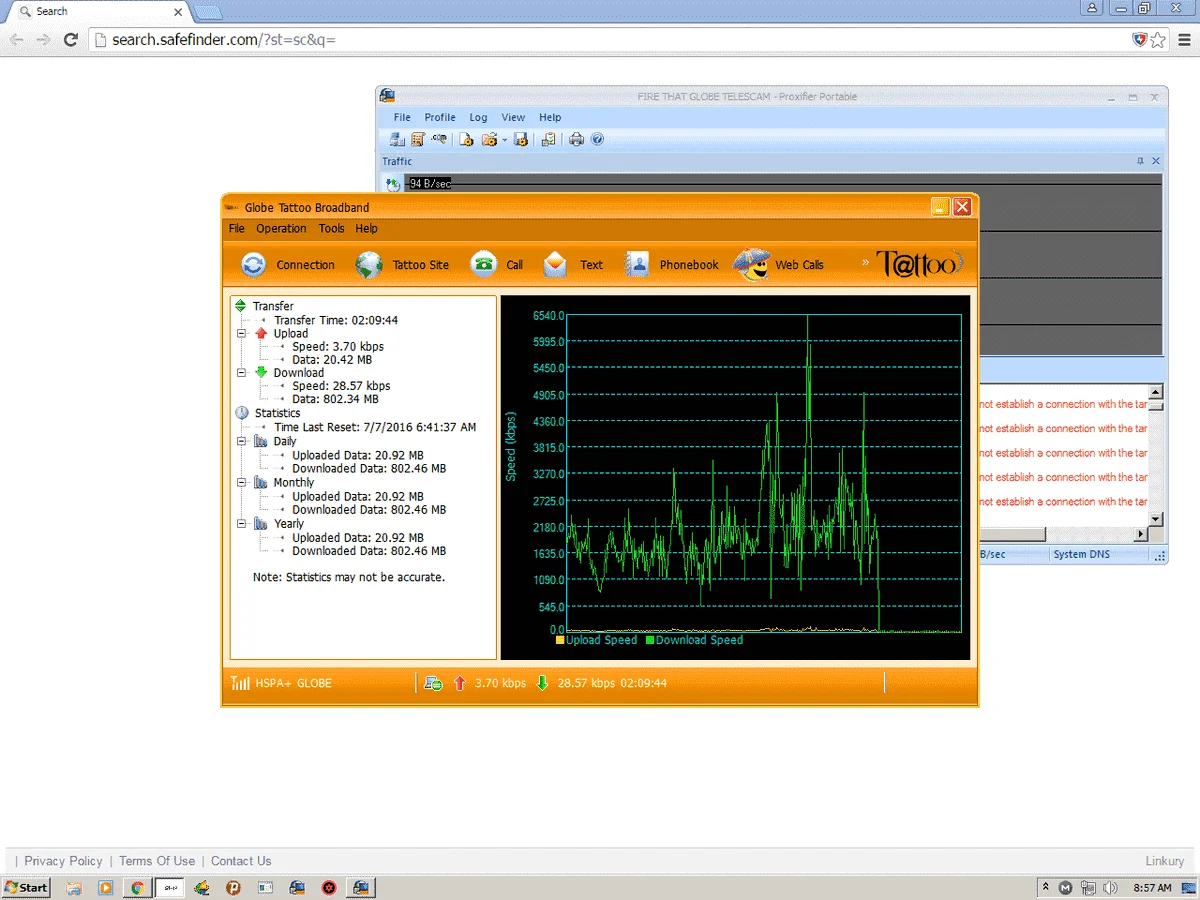The height and width of the screenshot is (900, 1200).
Task: Close the Proxifier Traffic pane
Action: pos(1156,161)
